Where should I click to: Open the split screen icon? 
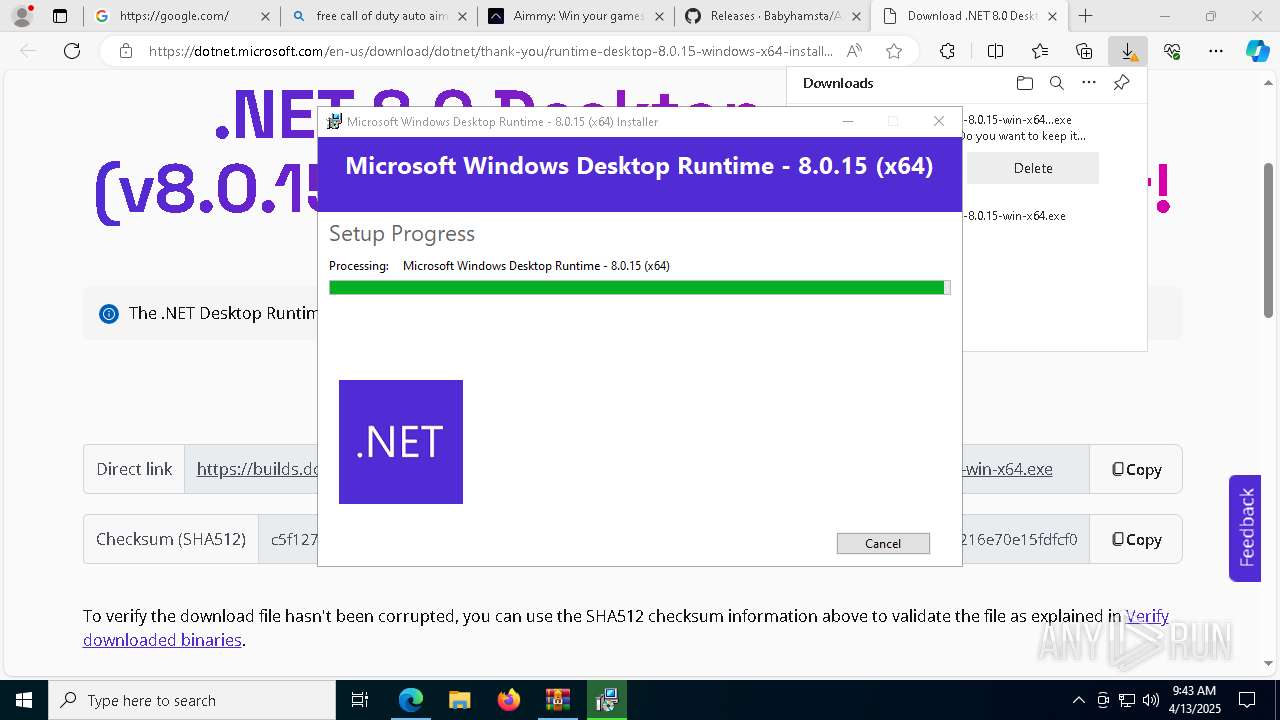[x=995, y=51]
